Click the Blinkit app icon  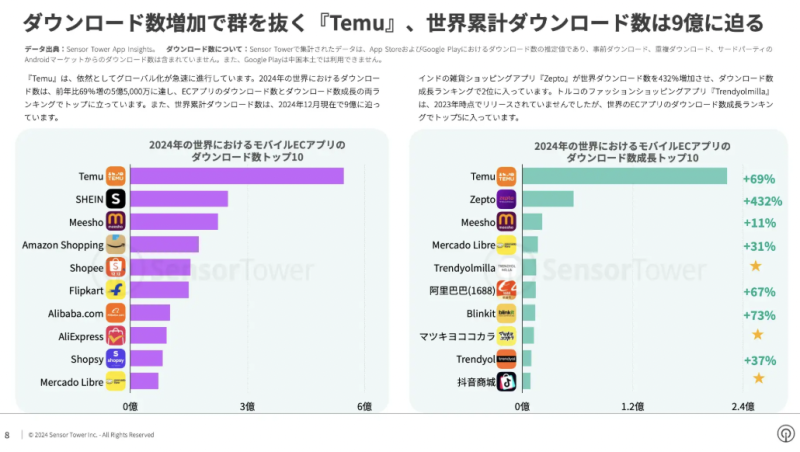pos(506,313)
